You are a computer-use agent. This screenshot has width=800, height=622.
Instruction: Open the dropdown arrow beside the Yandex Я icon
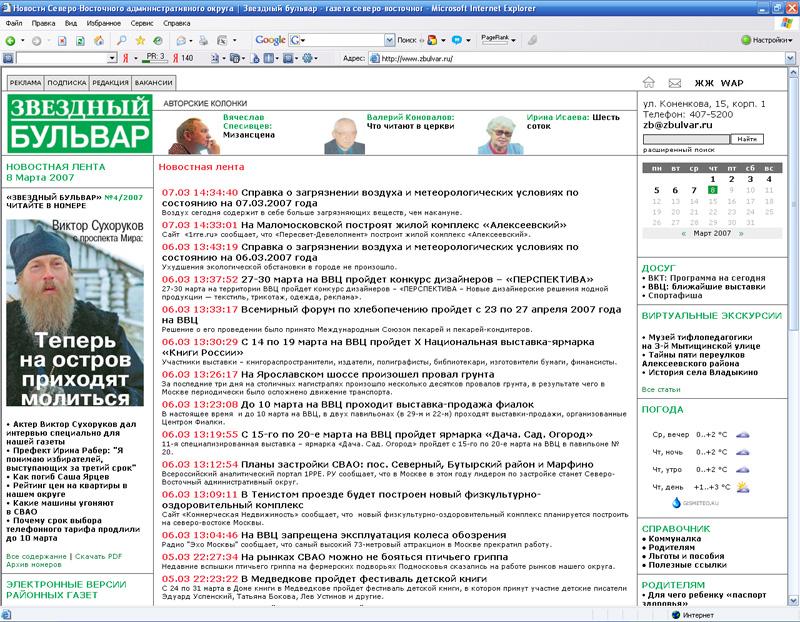[x=136, y=59]
